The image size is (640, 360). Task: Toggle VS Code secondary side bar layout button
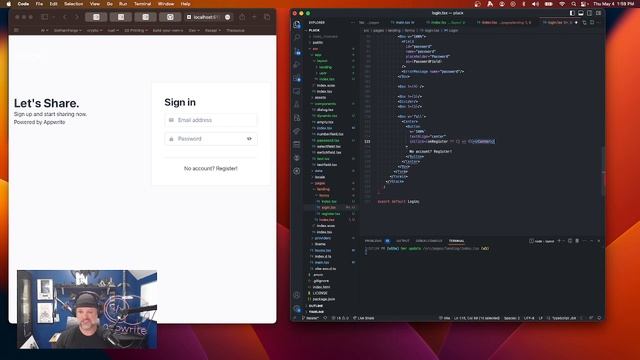pyautogui.click(x=589, y=13)
